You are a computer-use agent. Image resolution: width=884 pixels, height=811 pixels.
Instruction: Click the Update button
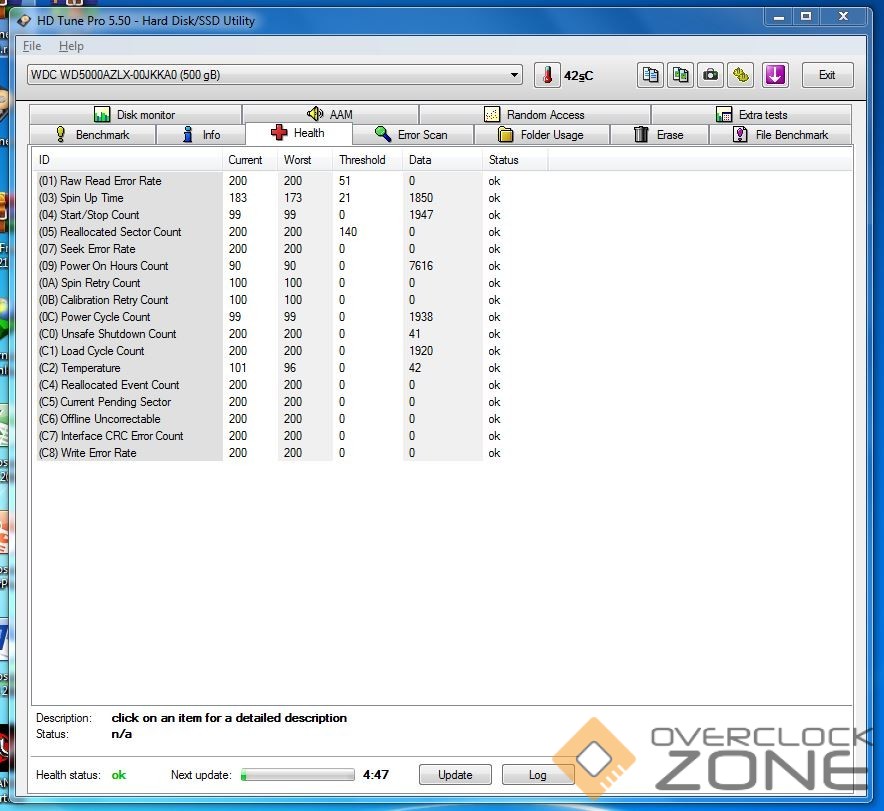point(455,775)
